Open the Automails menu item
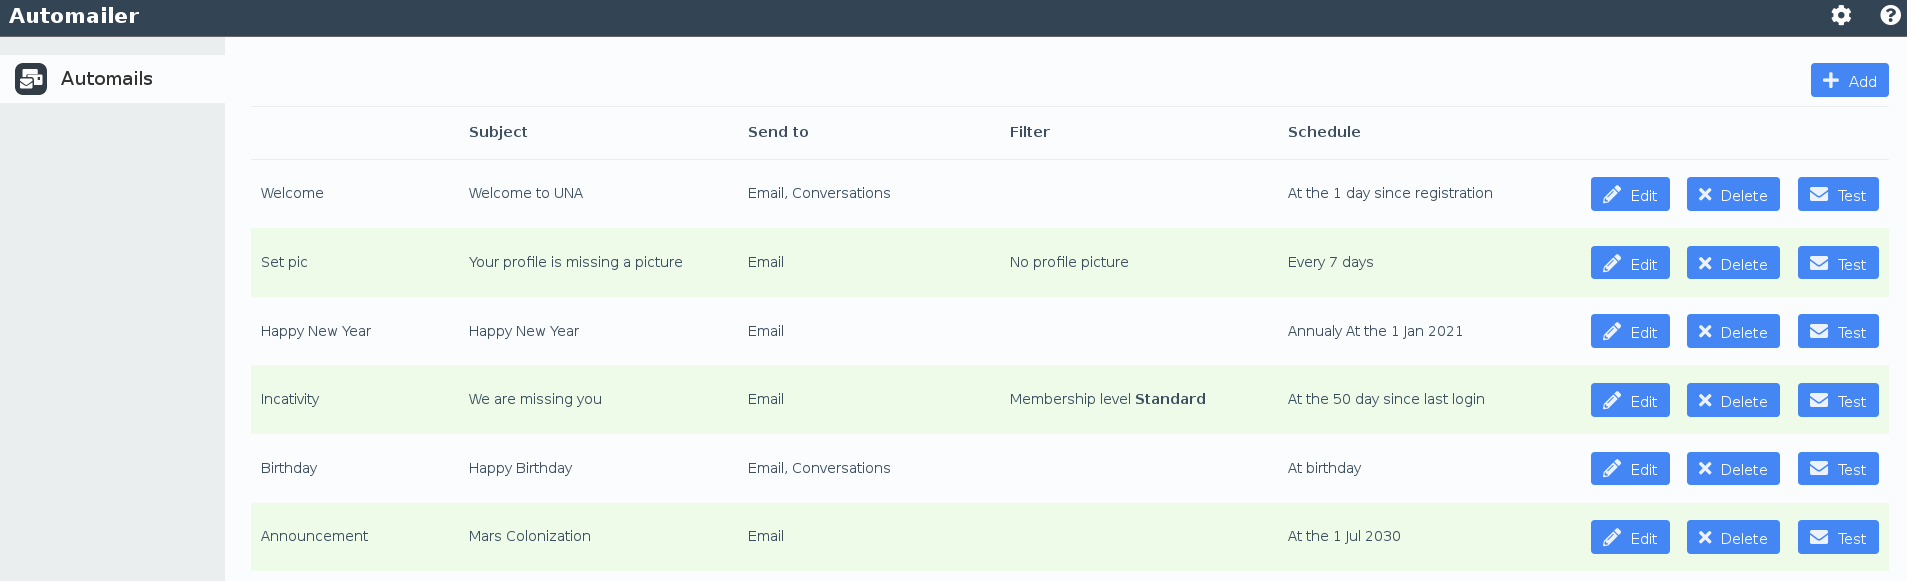The height and width of the screenshot is (581, 1907). [107, 79]
